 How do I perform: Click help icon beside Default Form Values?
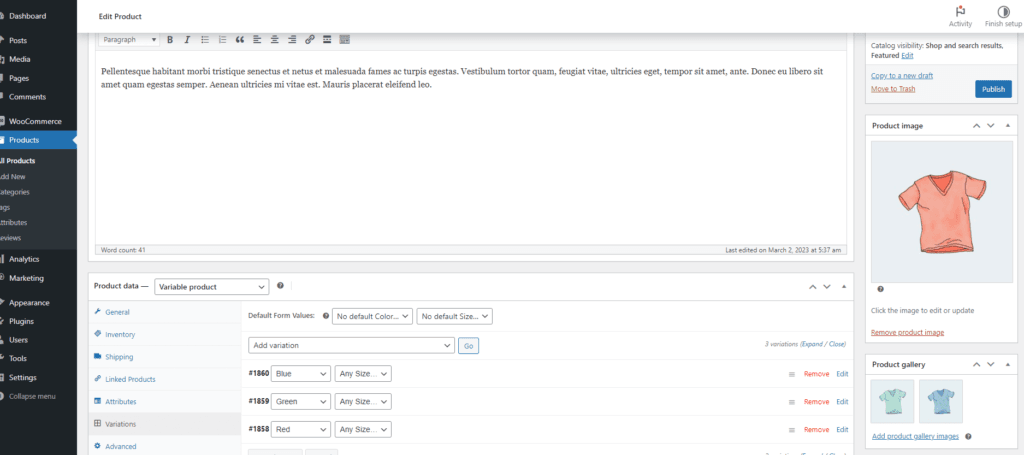click(326, 315)
